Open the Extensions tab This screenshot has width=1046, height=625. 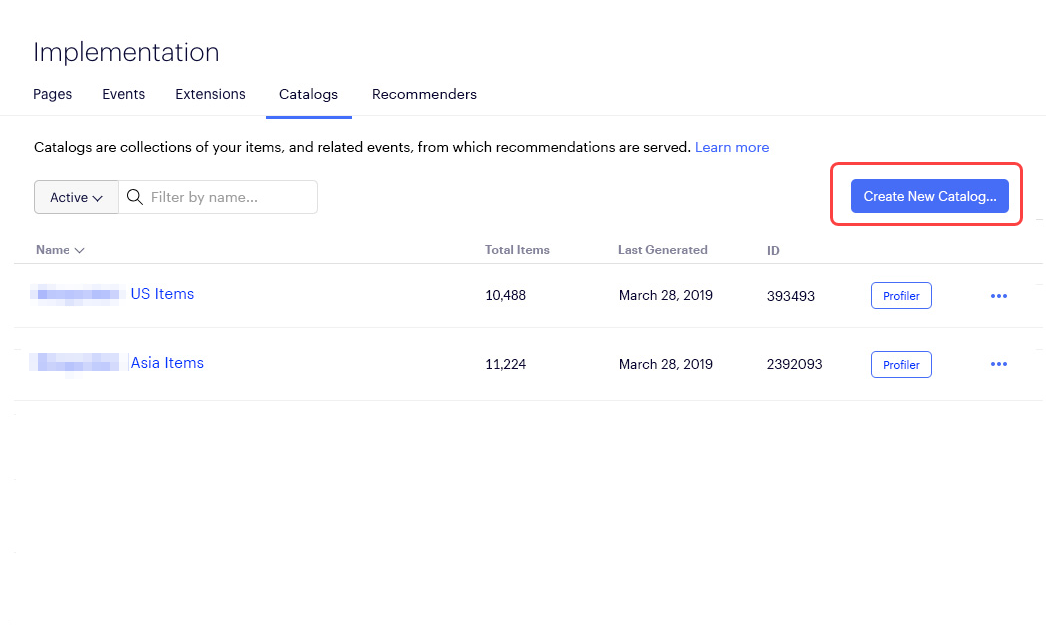pos(210,94)
